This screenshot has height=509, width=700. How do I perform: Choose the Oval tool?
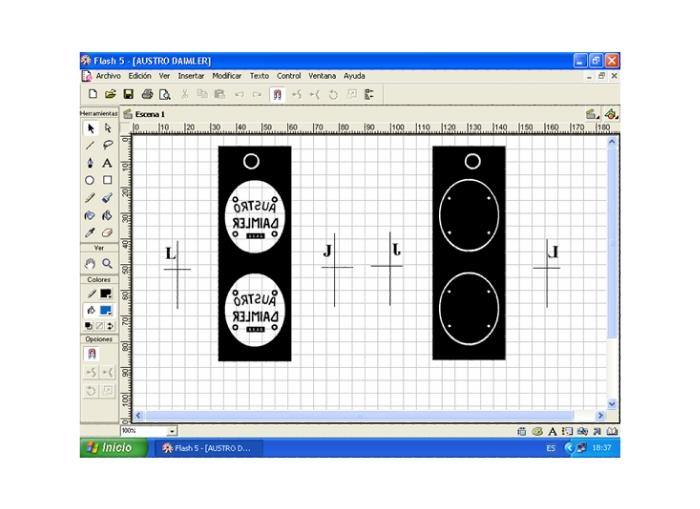tap(90, 180)
